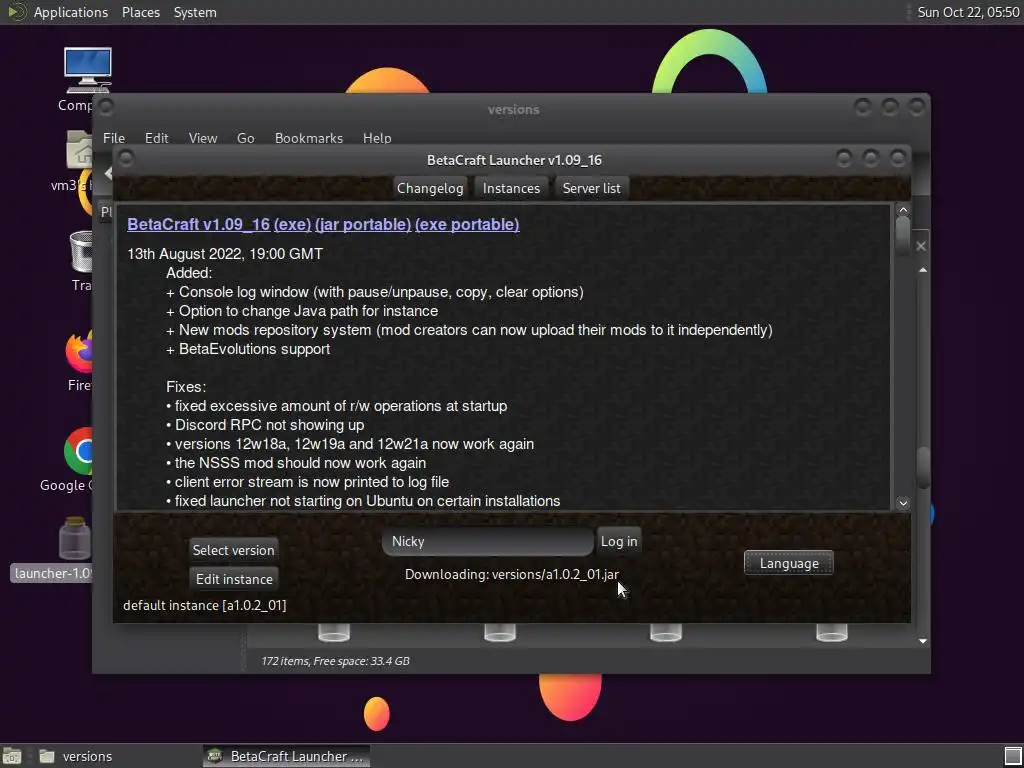Switch to the Instances tab
The width and height of the screenshot is (1024, 768).
511,188
